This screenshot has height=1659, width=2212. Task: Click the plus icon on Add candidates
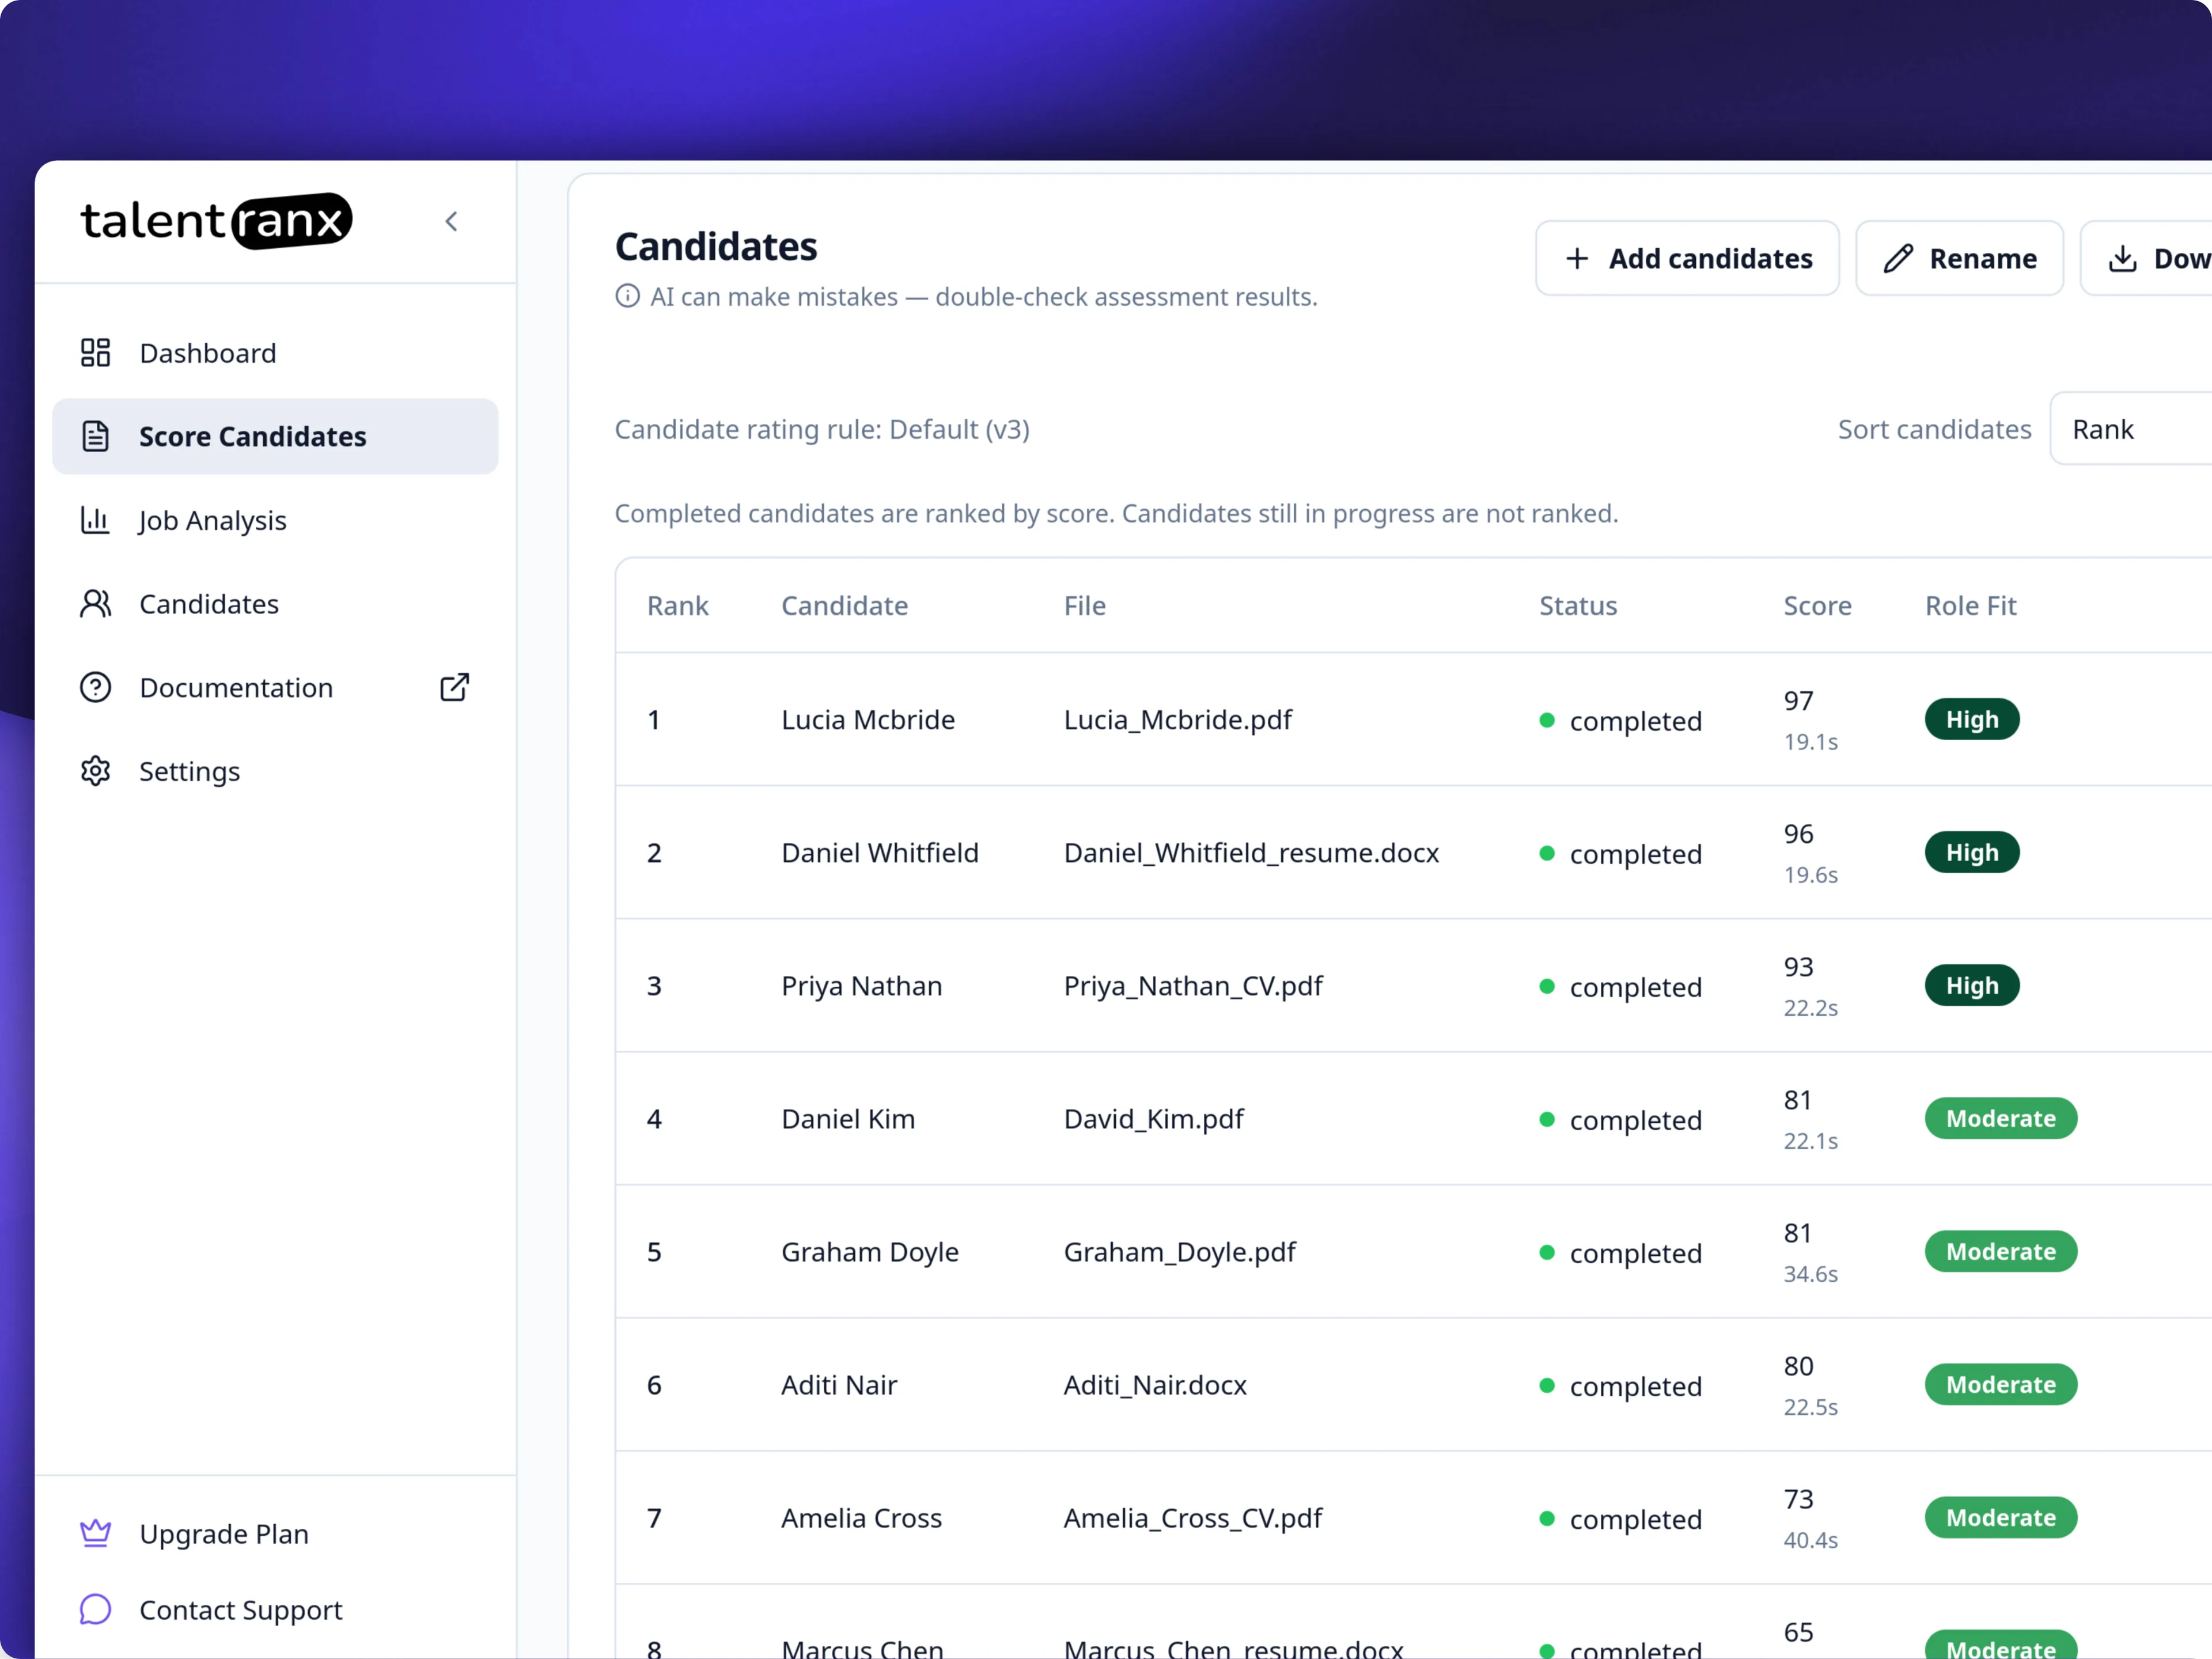[1577, 258]
